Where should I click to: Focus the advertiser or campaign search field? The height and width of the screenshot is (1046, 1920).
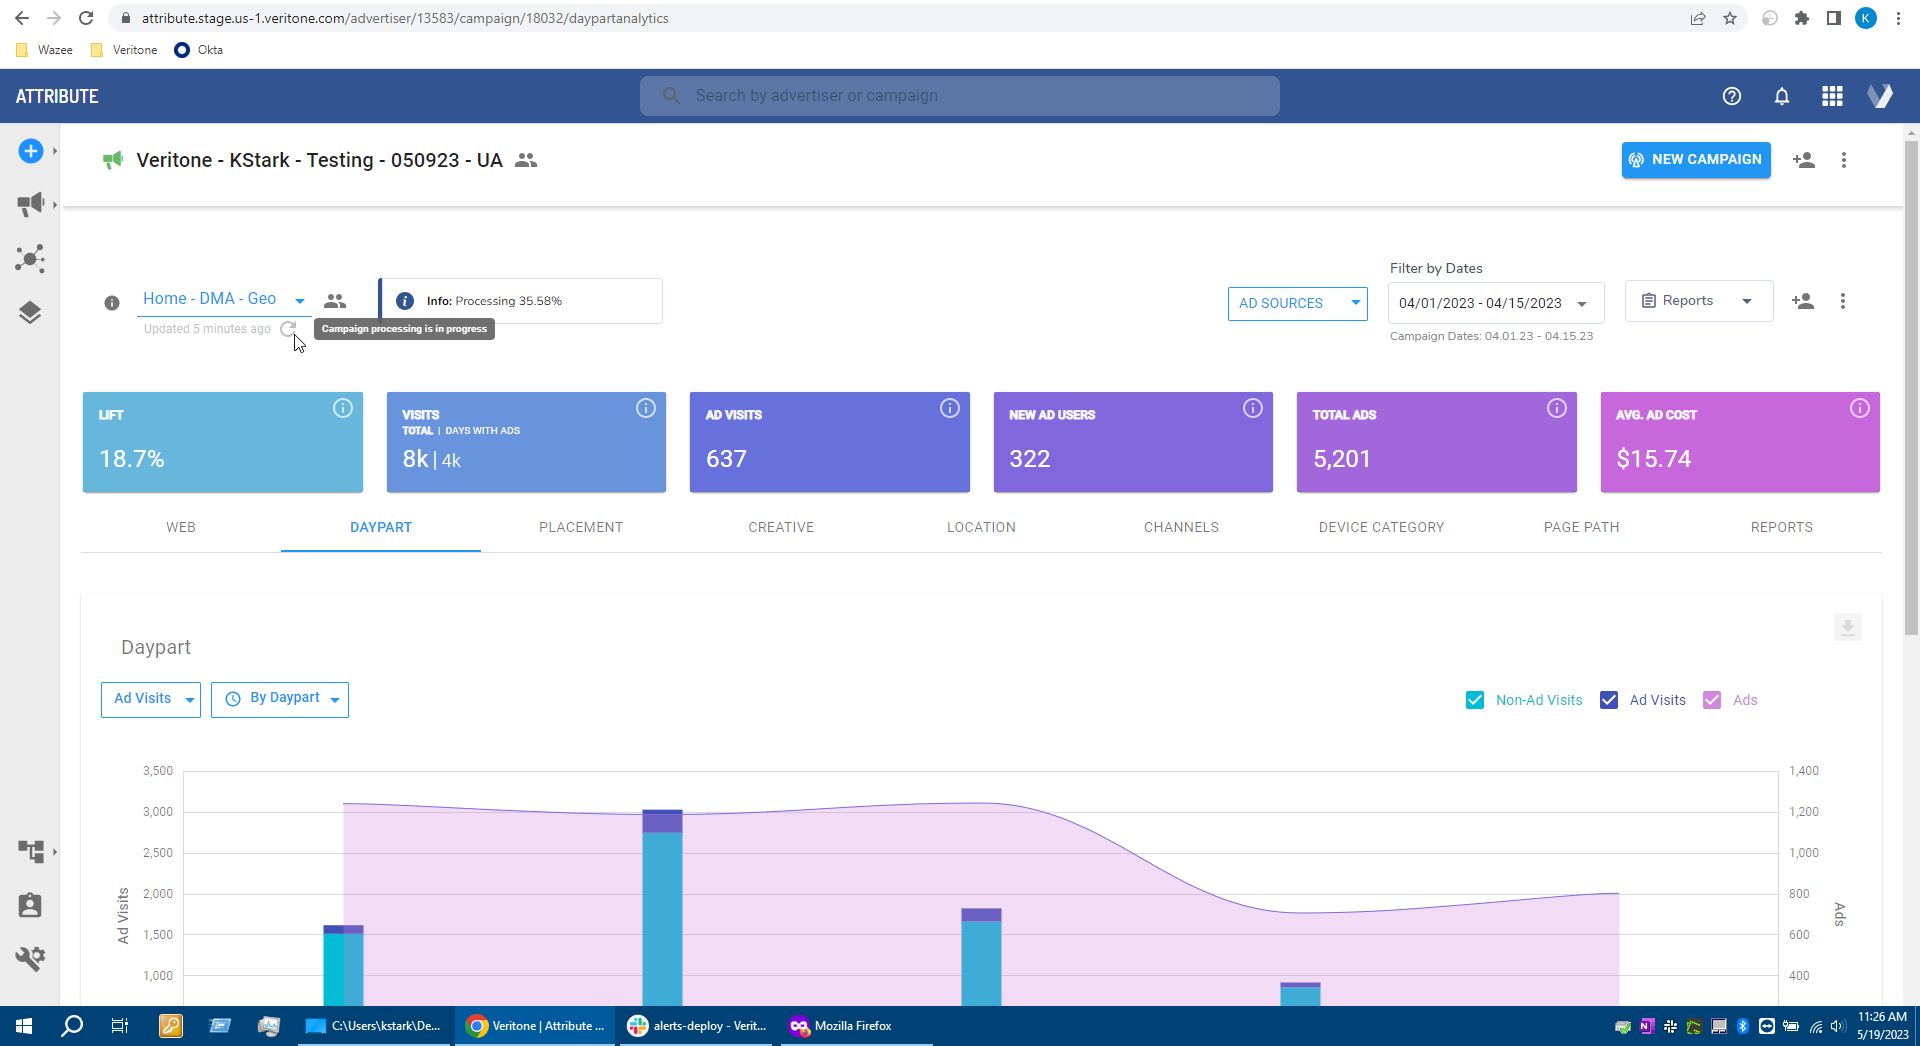click(960, 96)
